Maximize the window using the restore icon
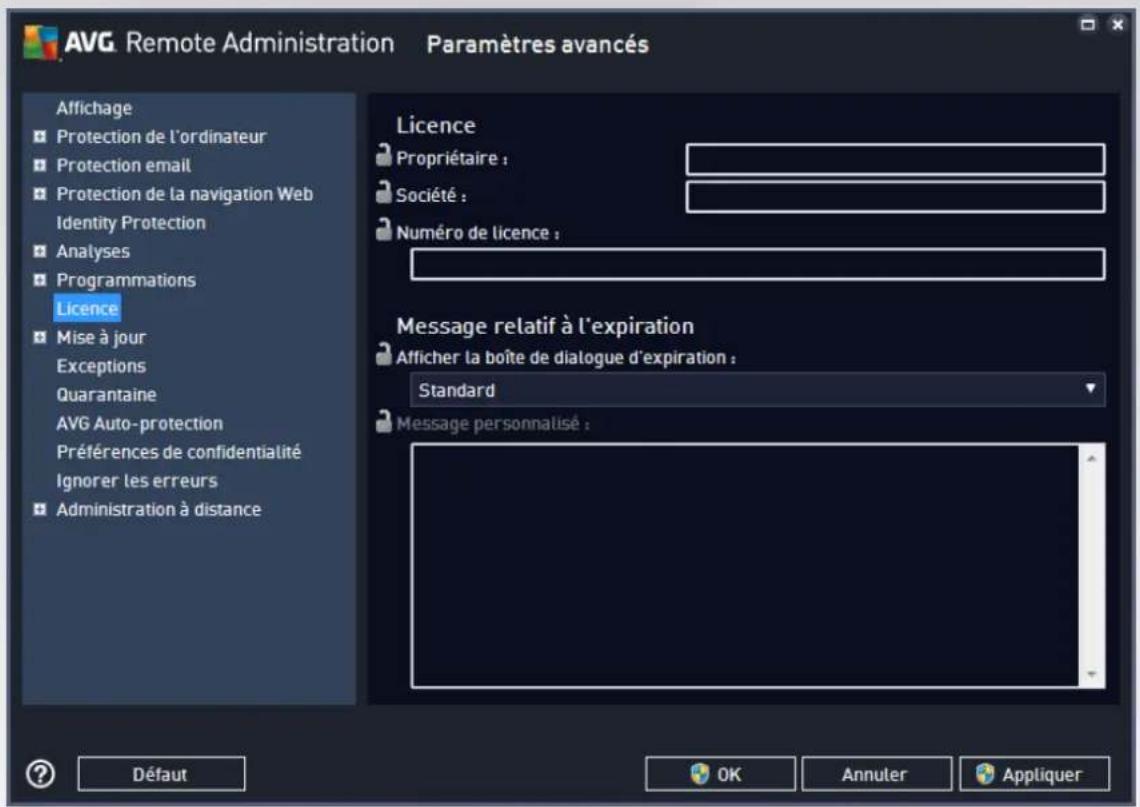The image size is (1140, 807). click(1088, 25)
